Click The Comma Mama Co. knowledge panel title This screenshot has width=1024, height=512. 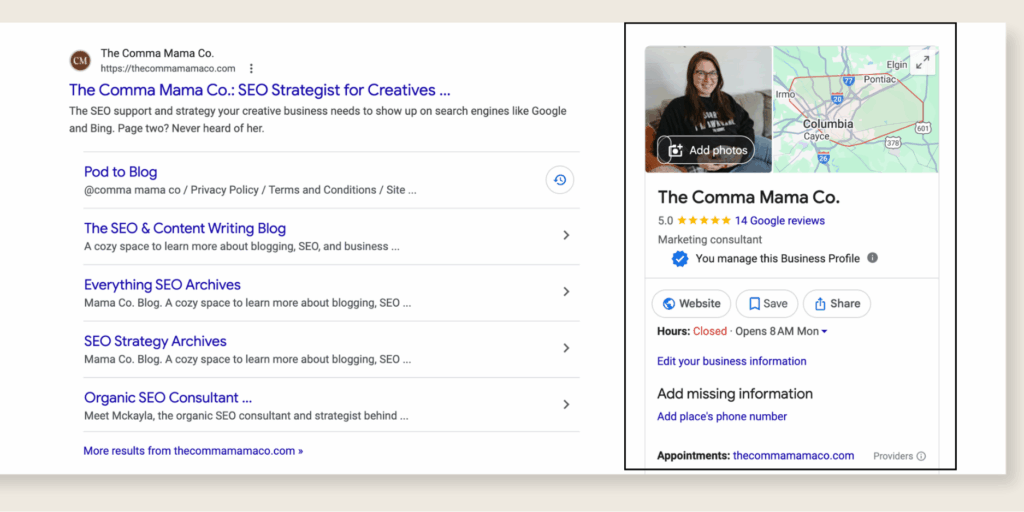point(748,197)
